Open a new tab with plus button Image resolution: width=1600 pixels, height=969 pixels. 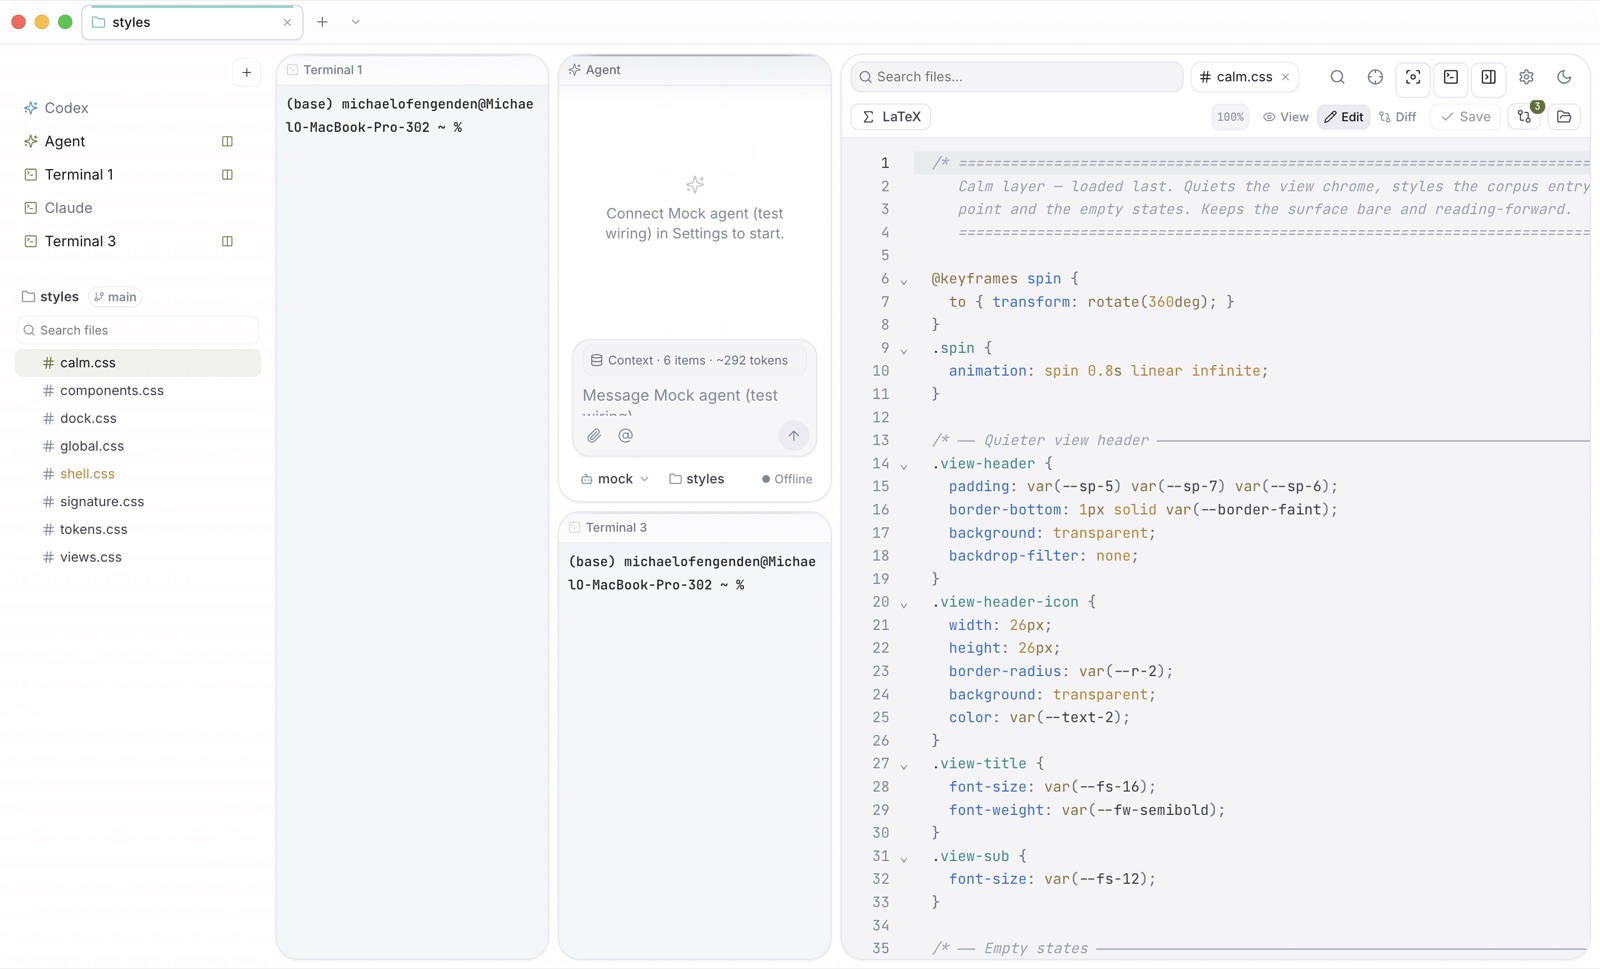tap(322, 22)
